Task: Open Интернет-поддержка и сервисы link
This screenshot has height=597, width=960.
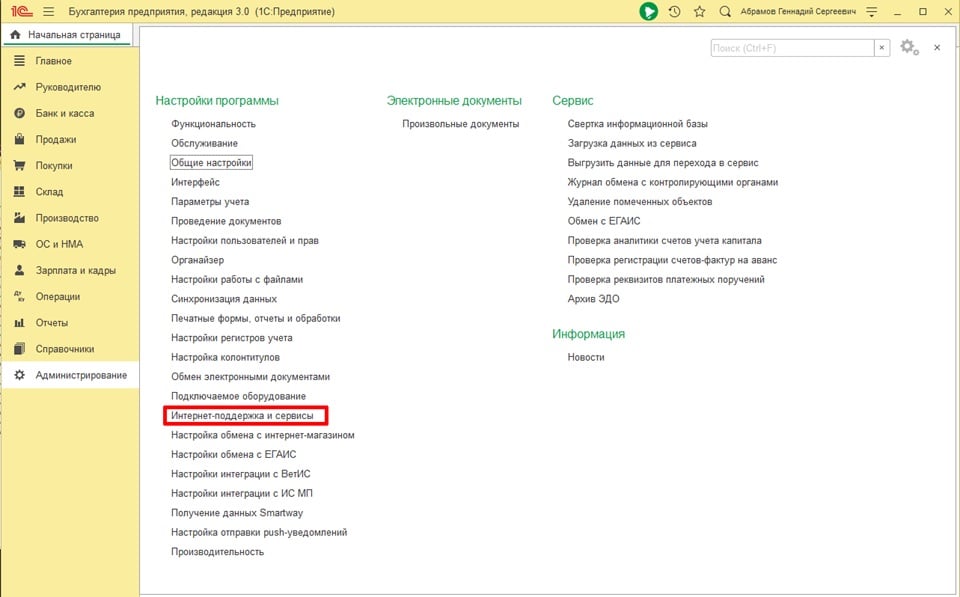Action: 242,415
